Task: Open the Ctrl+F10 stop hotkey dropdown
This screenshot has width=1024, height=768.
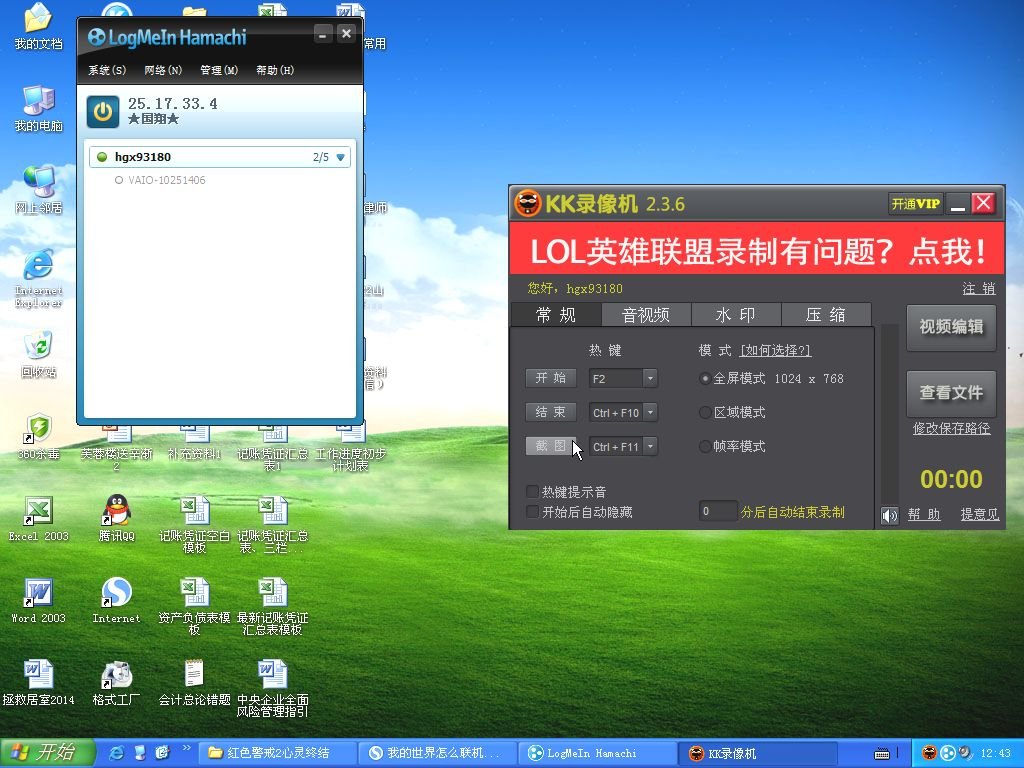Action: [649, 412]
